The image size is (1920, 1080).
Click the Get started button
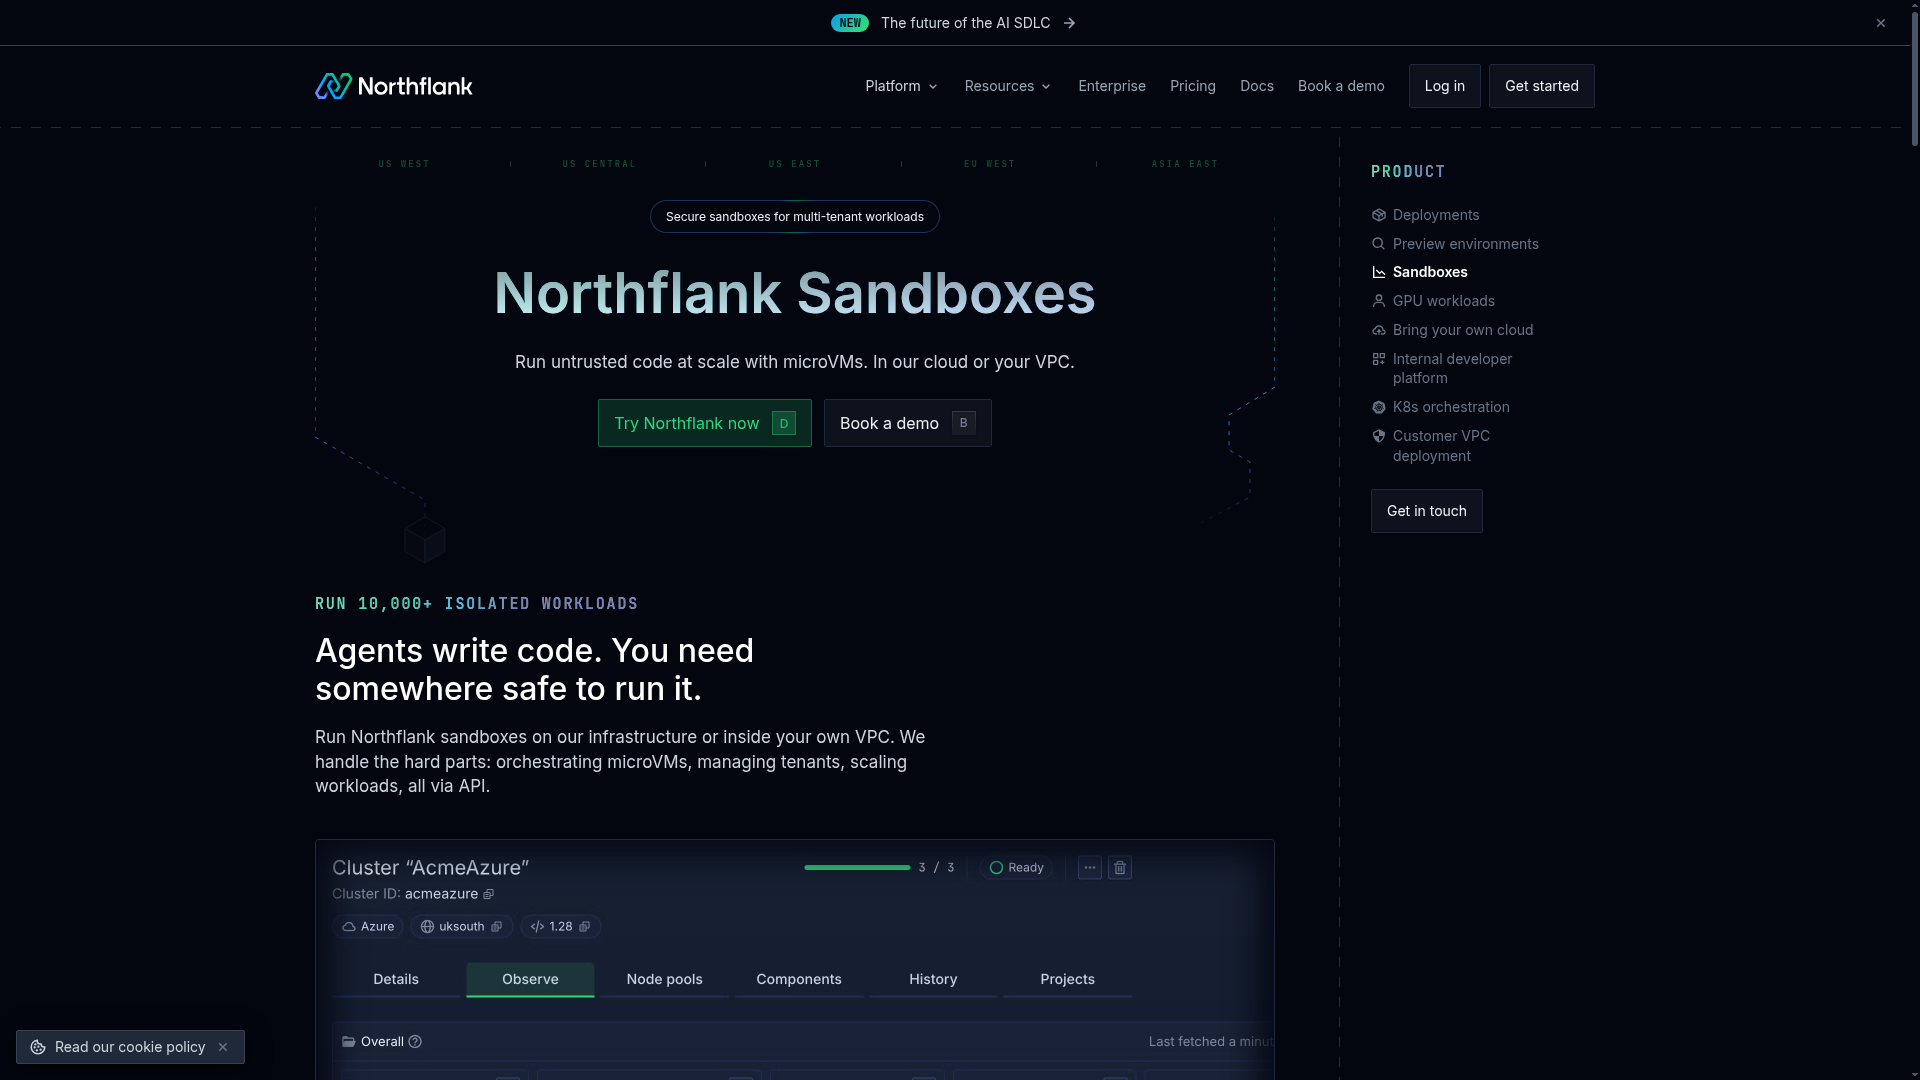click(x=1542, y=86)
